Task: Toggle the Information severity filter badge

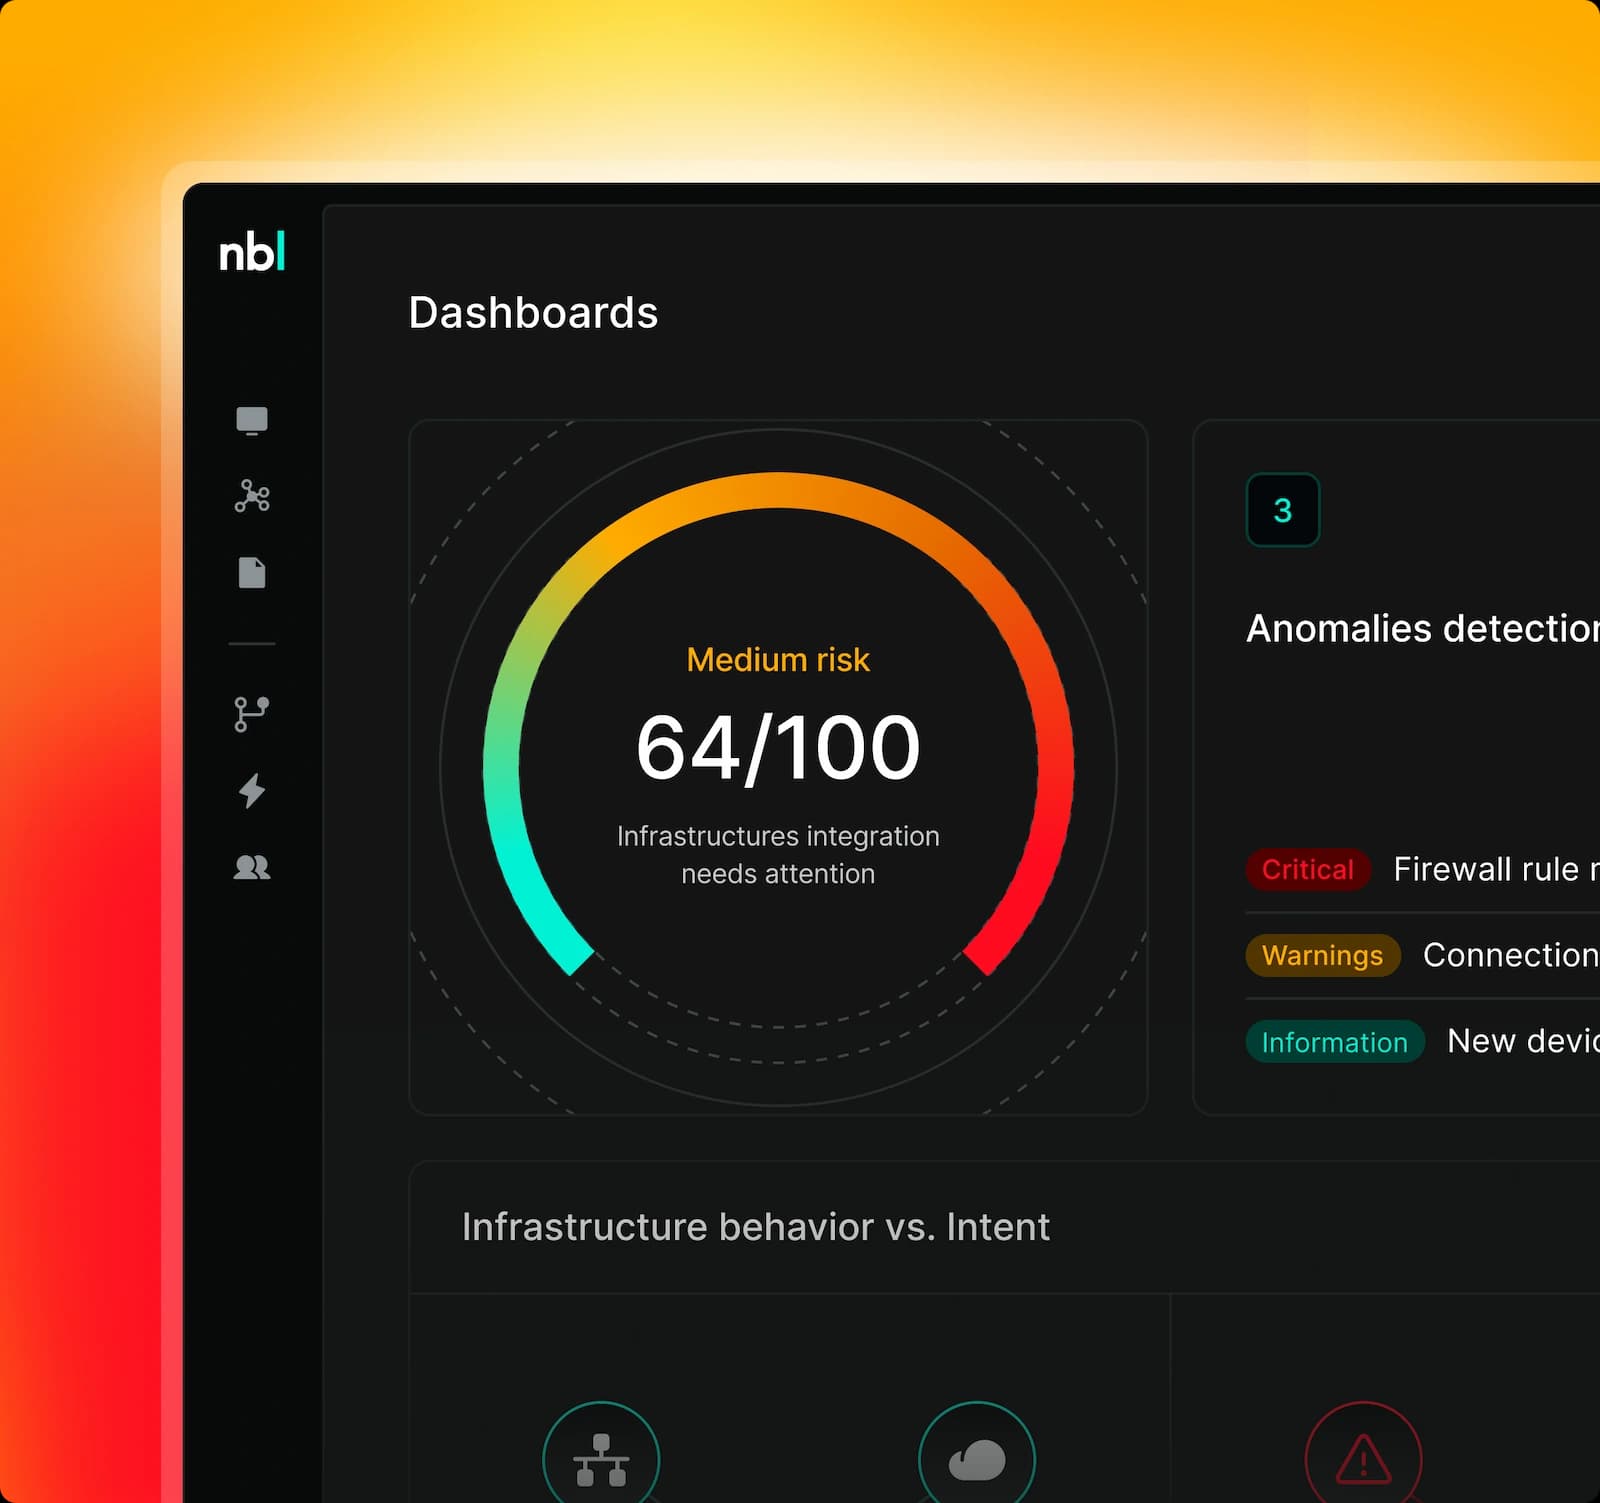Action: (1335, 1042)
